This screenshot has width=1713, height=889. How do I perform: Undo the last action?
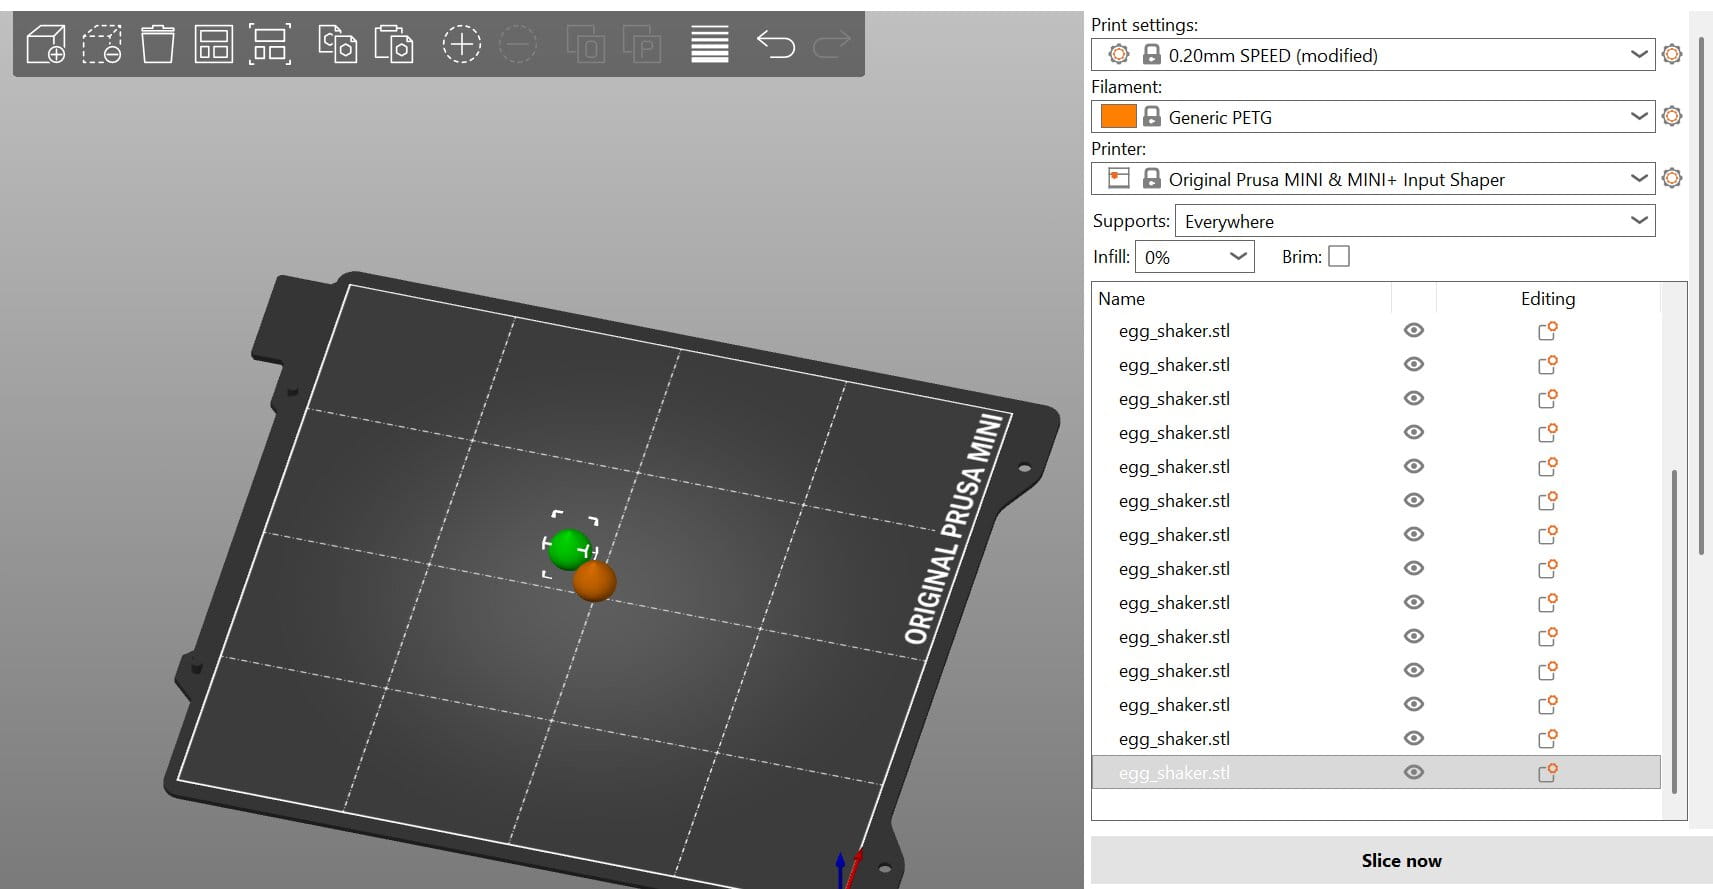click(x=776, y=44)
